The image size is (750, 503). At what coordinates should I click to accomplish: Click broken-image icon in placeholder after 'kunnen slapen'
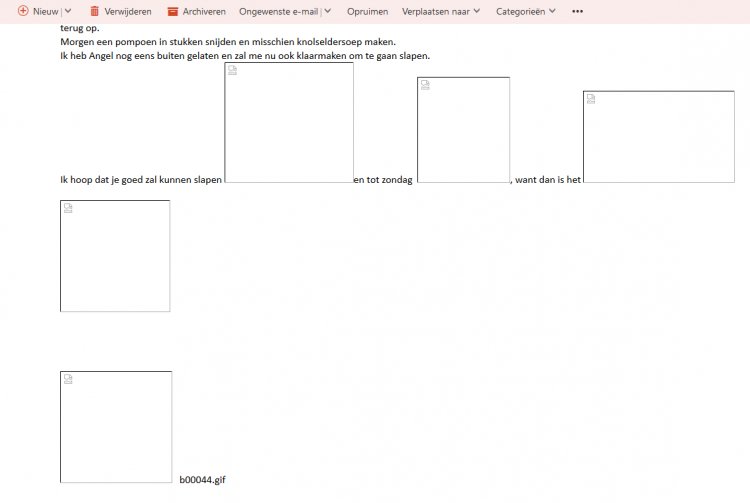coord(233,72)
